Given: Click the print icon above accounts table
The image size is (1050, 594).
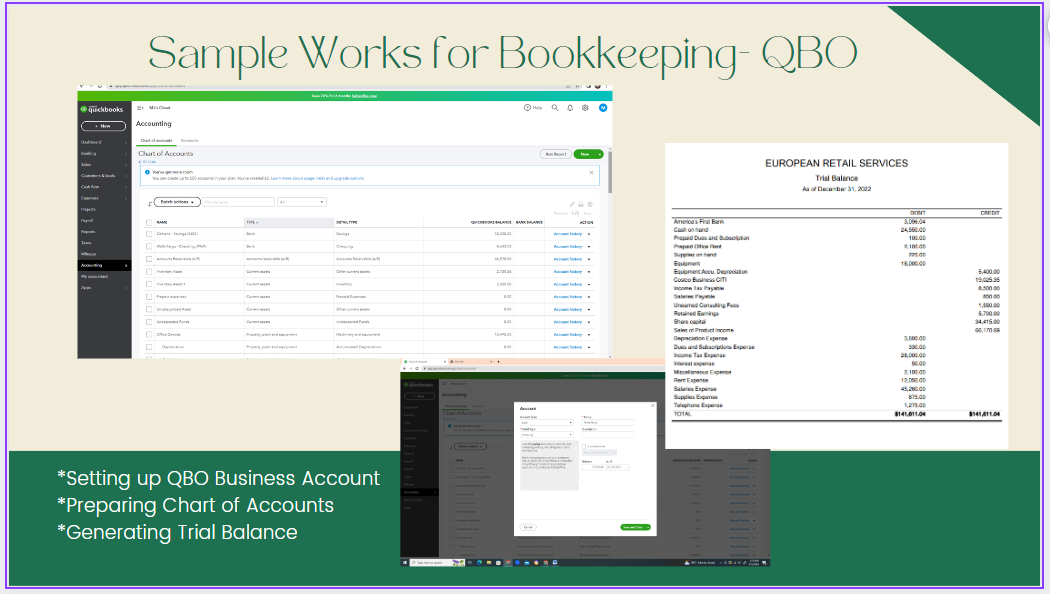Looking at the screenshot, I should (x=581, y=204).
